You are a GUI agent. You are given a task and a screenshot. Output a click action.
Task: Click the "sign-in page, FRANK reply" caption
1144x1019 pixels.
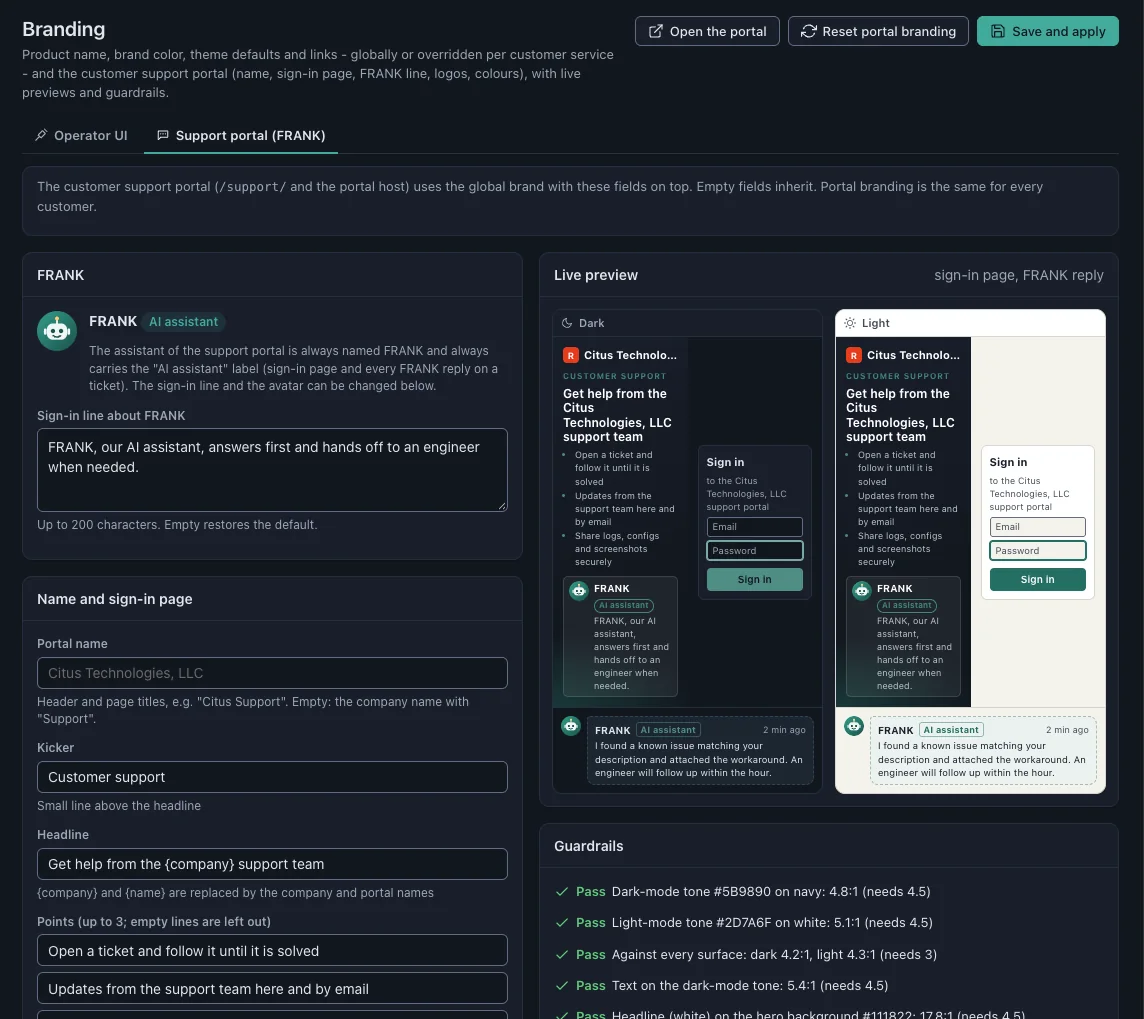tap(1019, 275)
